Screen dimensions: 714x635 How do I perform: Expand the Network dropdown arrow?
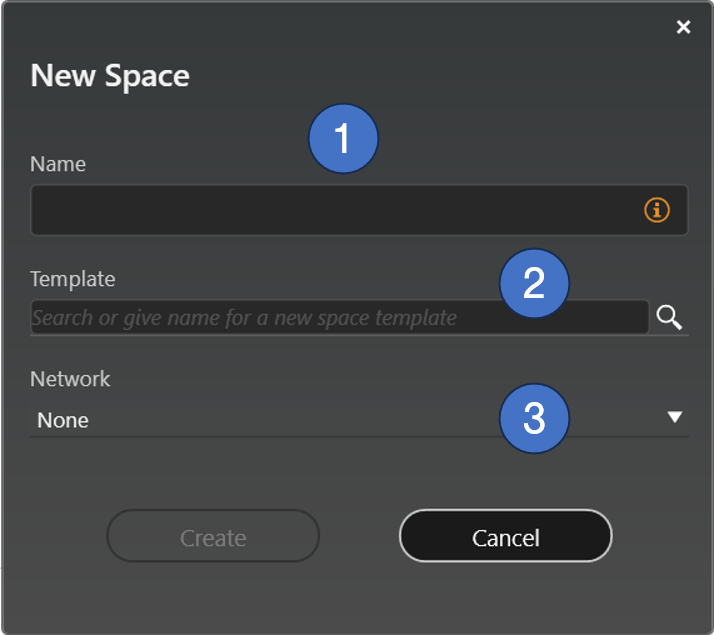click(x=675, y=418)
